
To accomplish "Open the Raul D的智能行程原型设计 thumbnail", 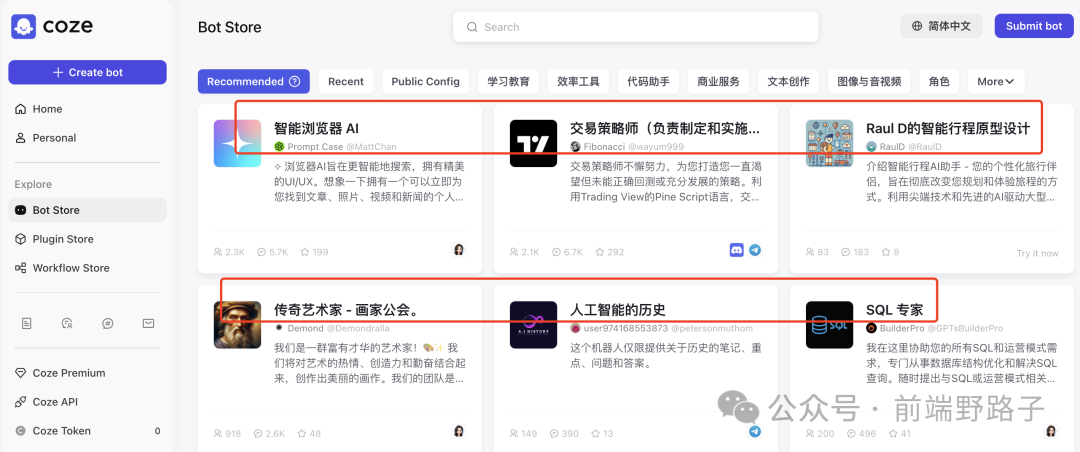I will [x=829, y=143].
